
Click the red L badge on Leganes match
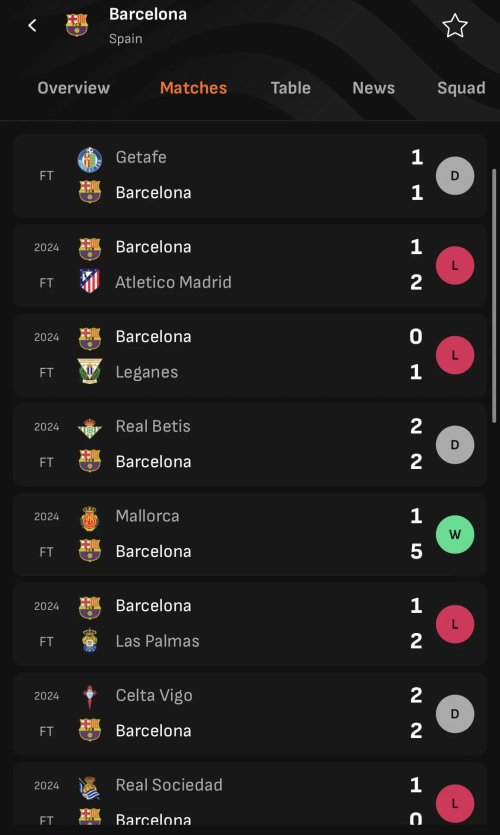pos(455,355)
